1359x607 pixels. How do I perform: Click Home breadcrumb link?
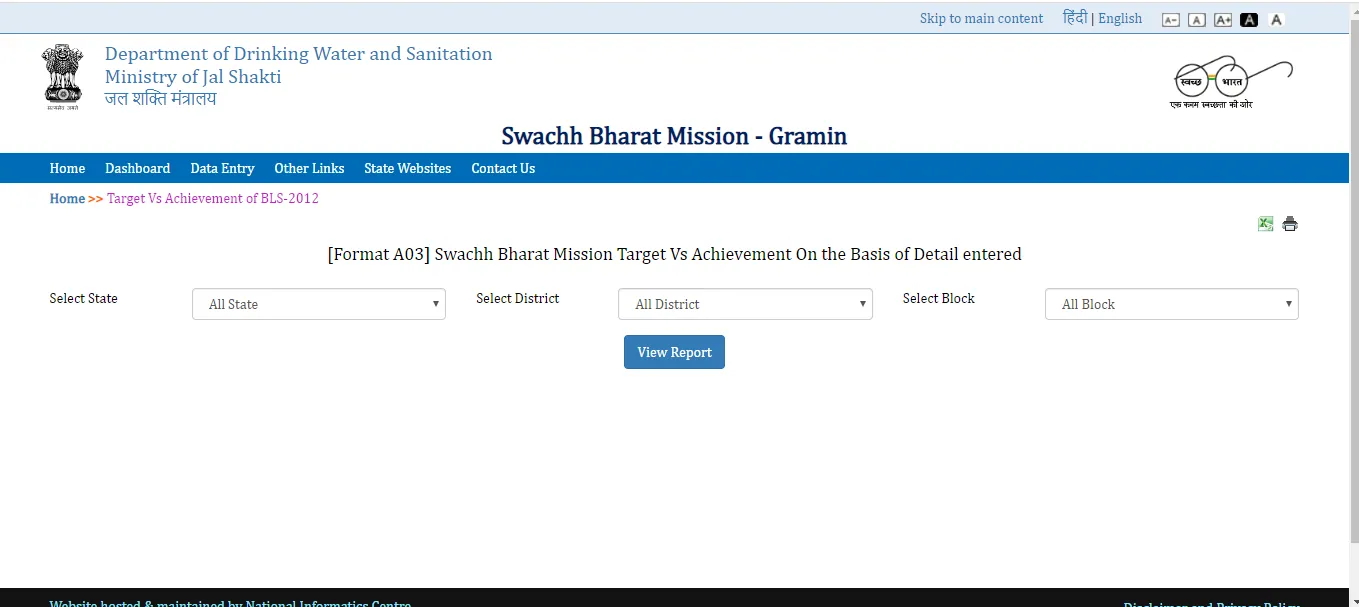tap(67, 198)
